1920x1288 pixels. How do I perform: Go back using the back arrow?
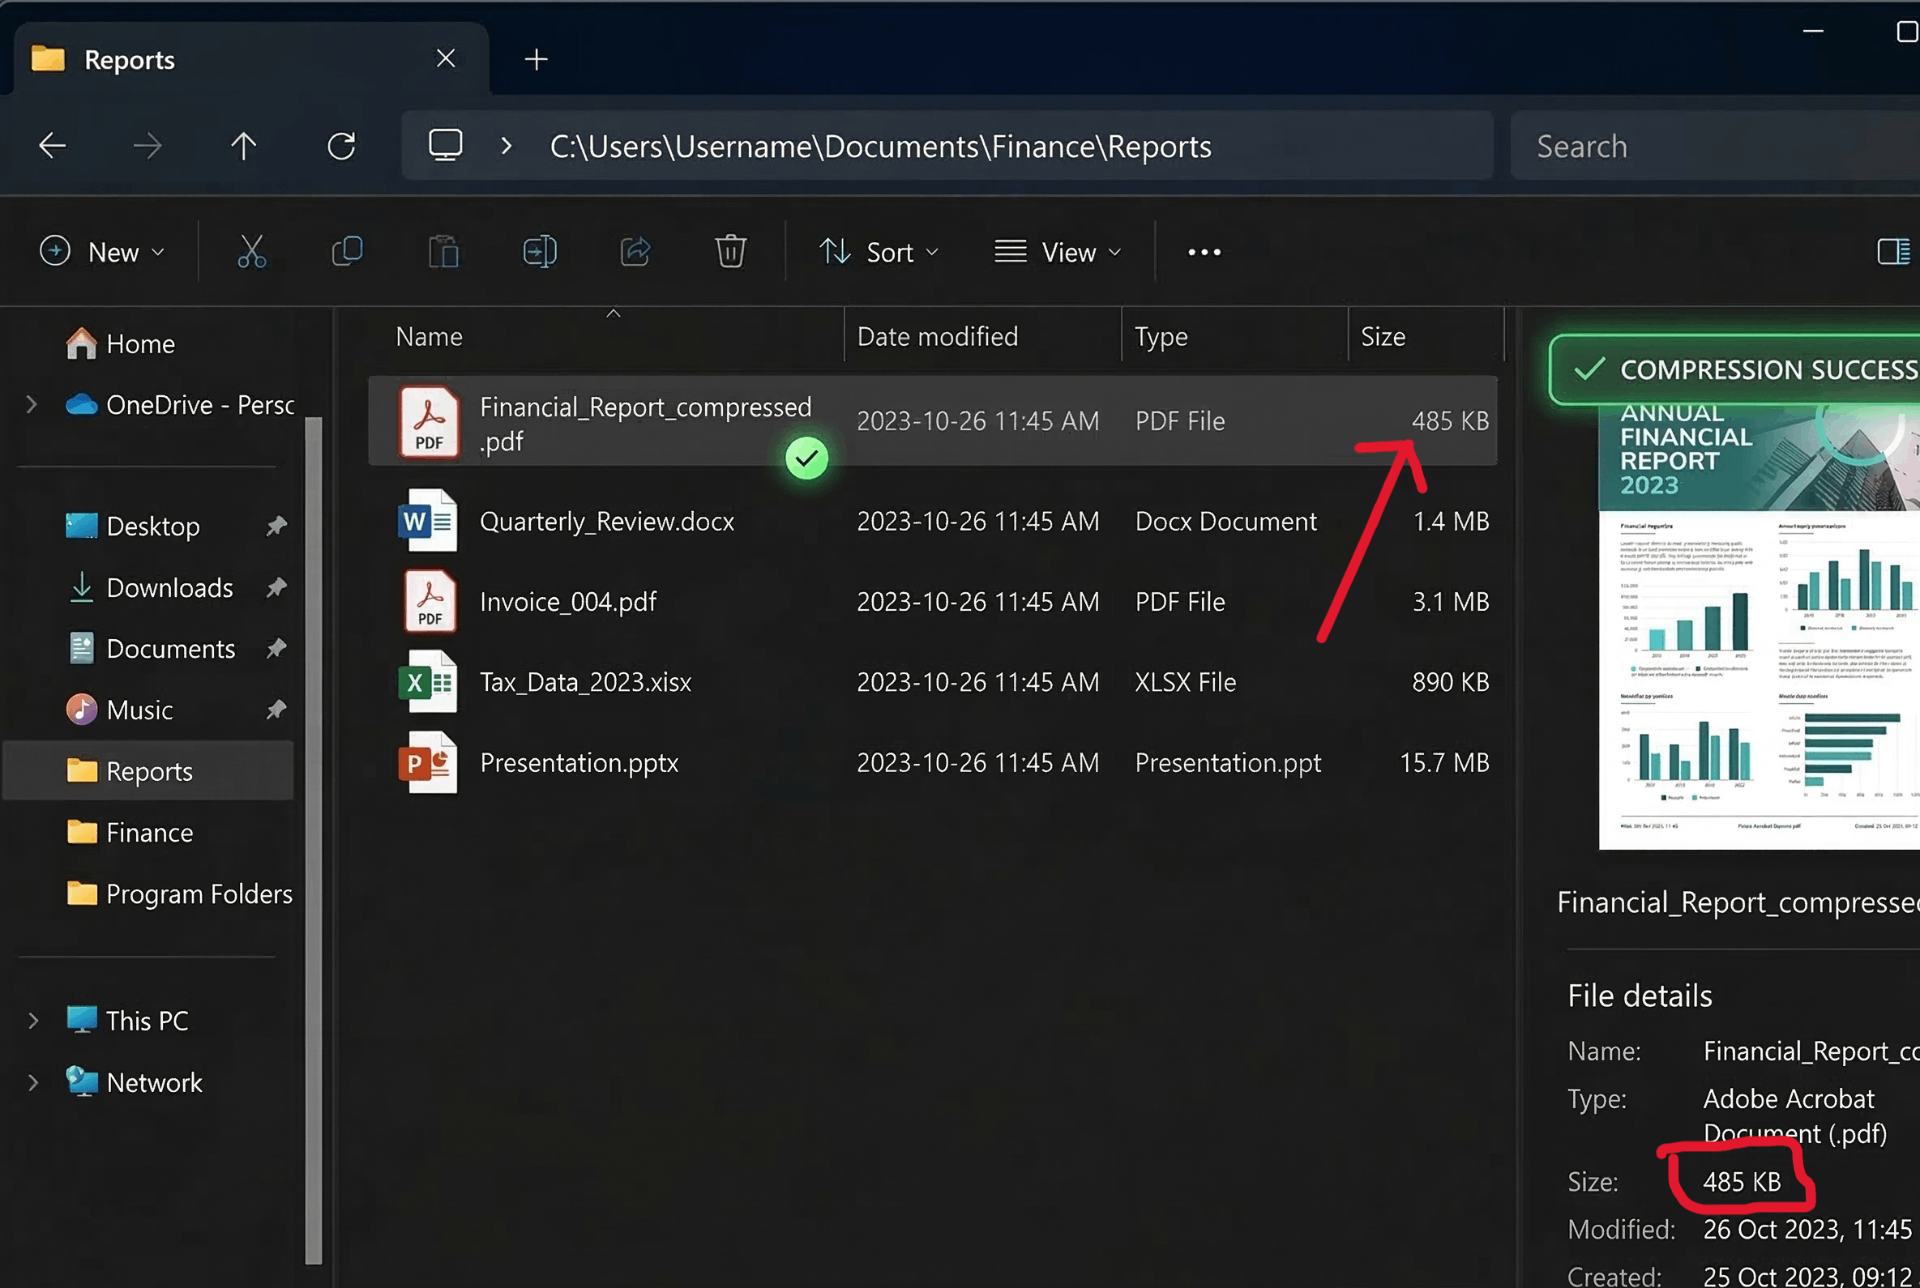click(x=52, y=145)
